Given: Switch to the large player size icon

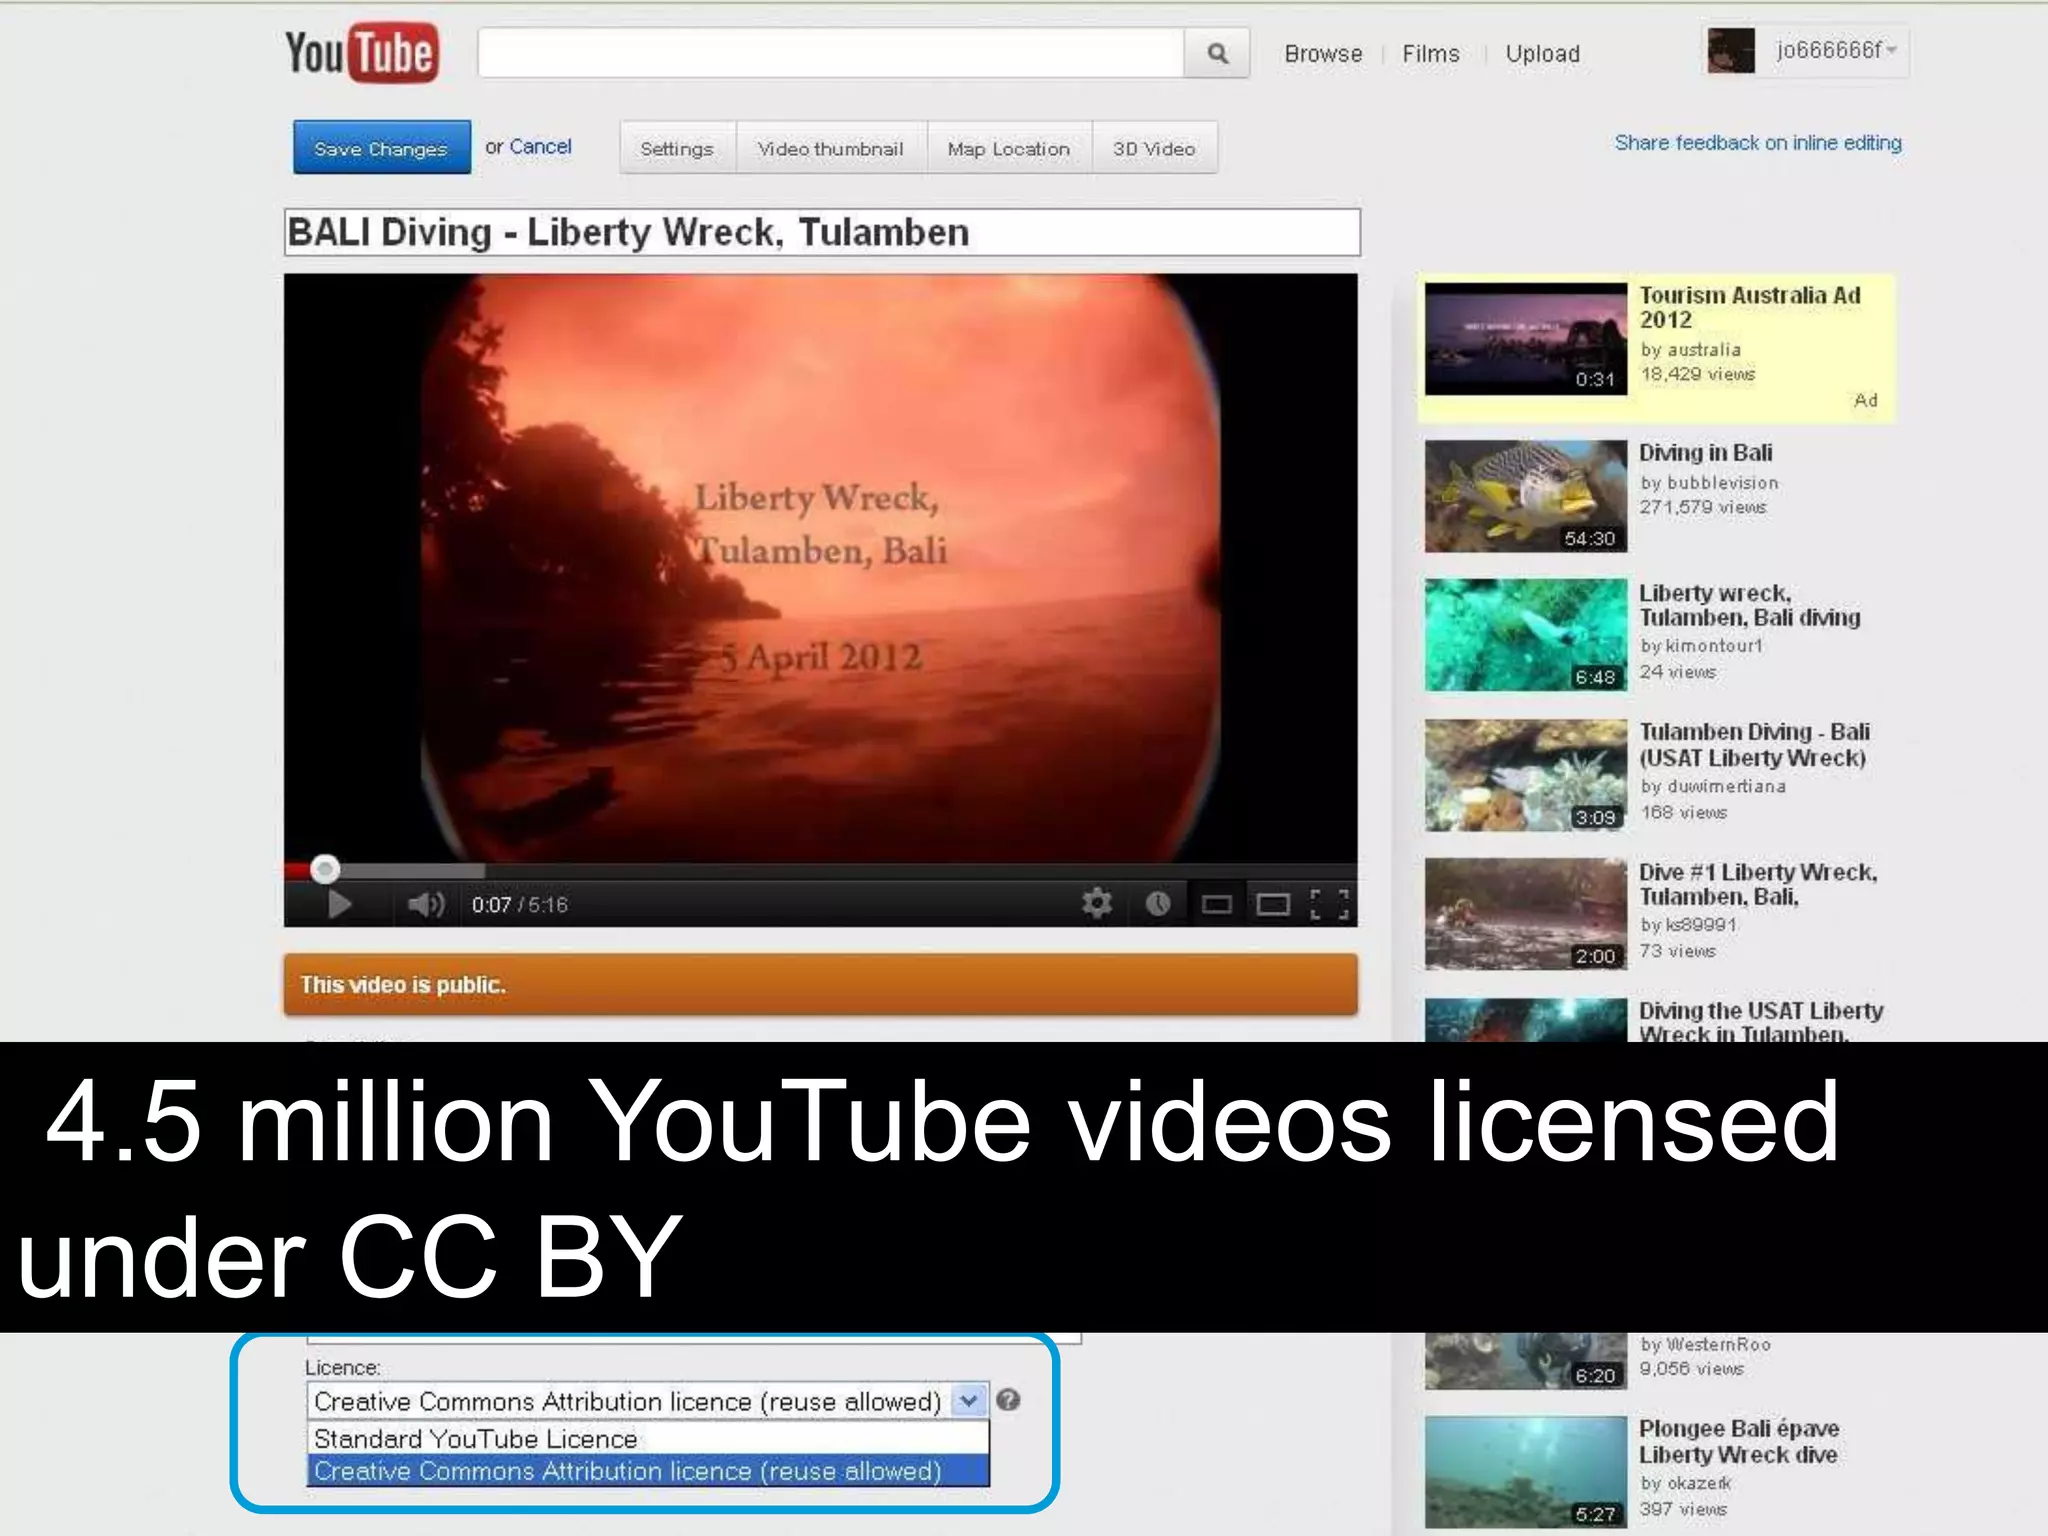Looking at the screenshot, I should coord(1273,905).
